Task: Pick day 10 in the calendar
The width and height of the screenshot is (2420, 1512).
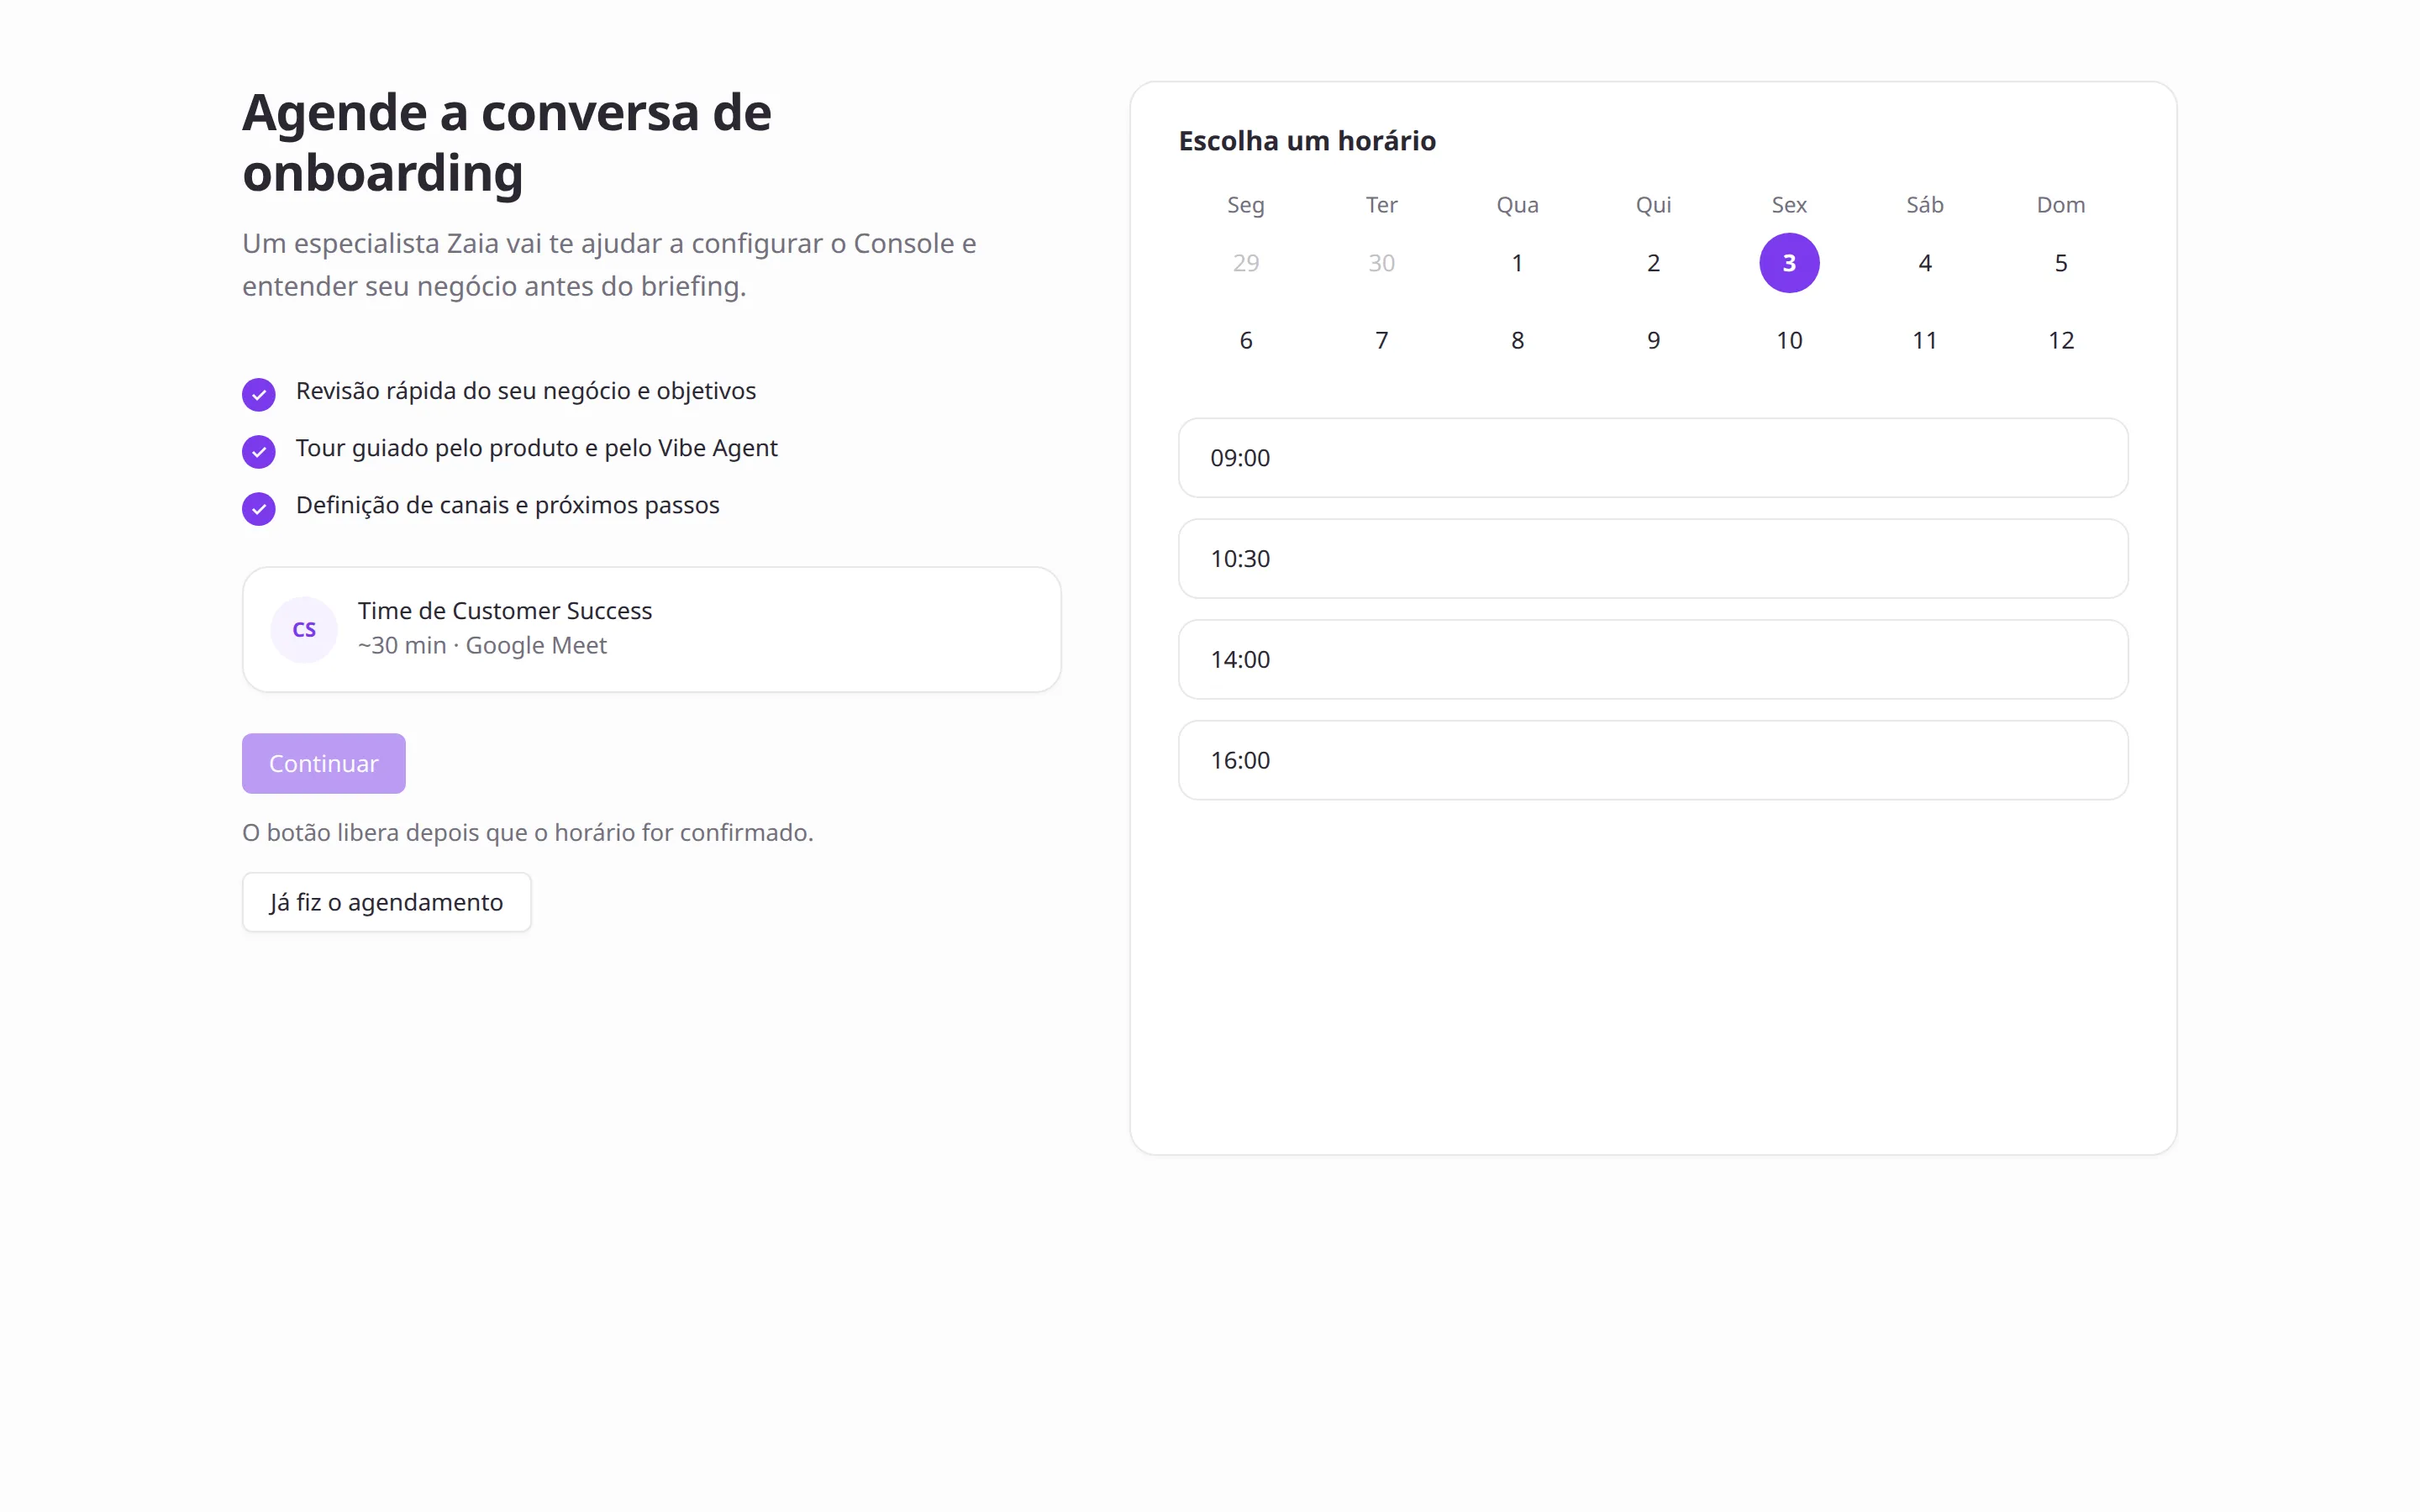Action: pos(1789,340)
